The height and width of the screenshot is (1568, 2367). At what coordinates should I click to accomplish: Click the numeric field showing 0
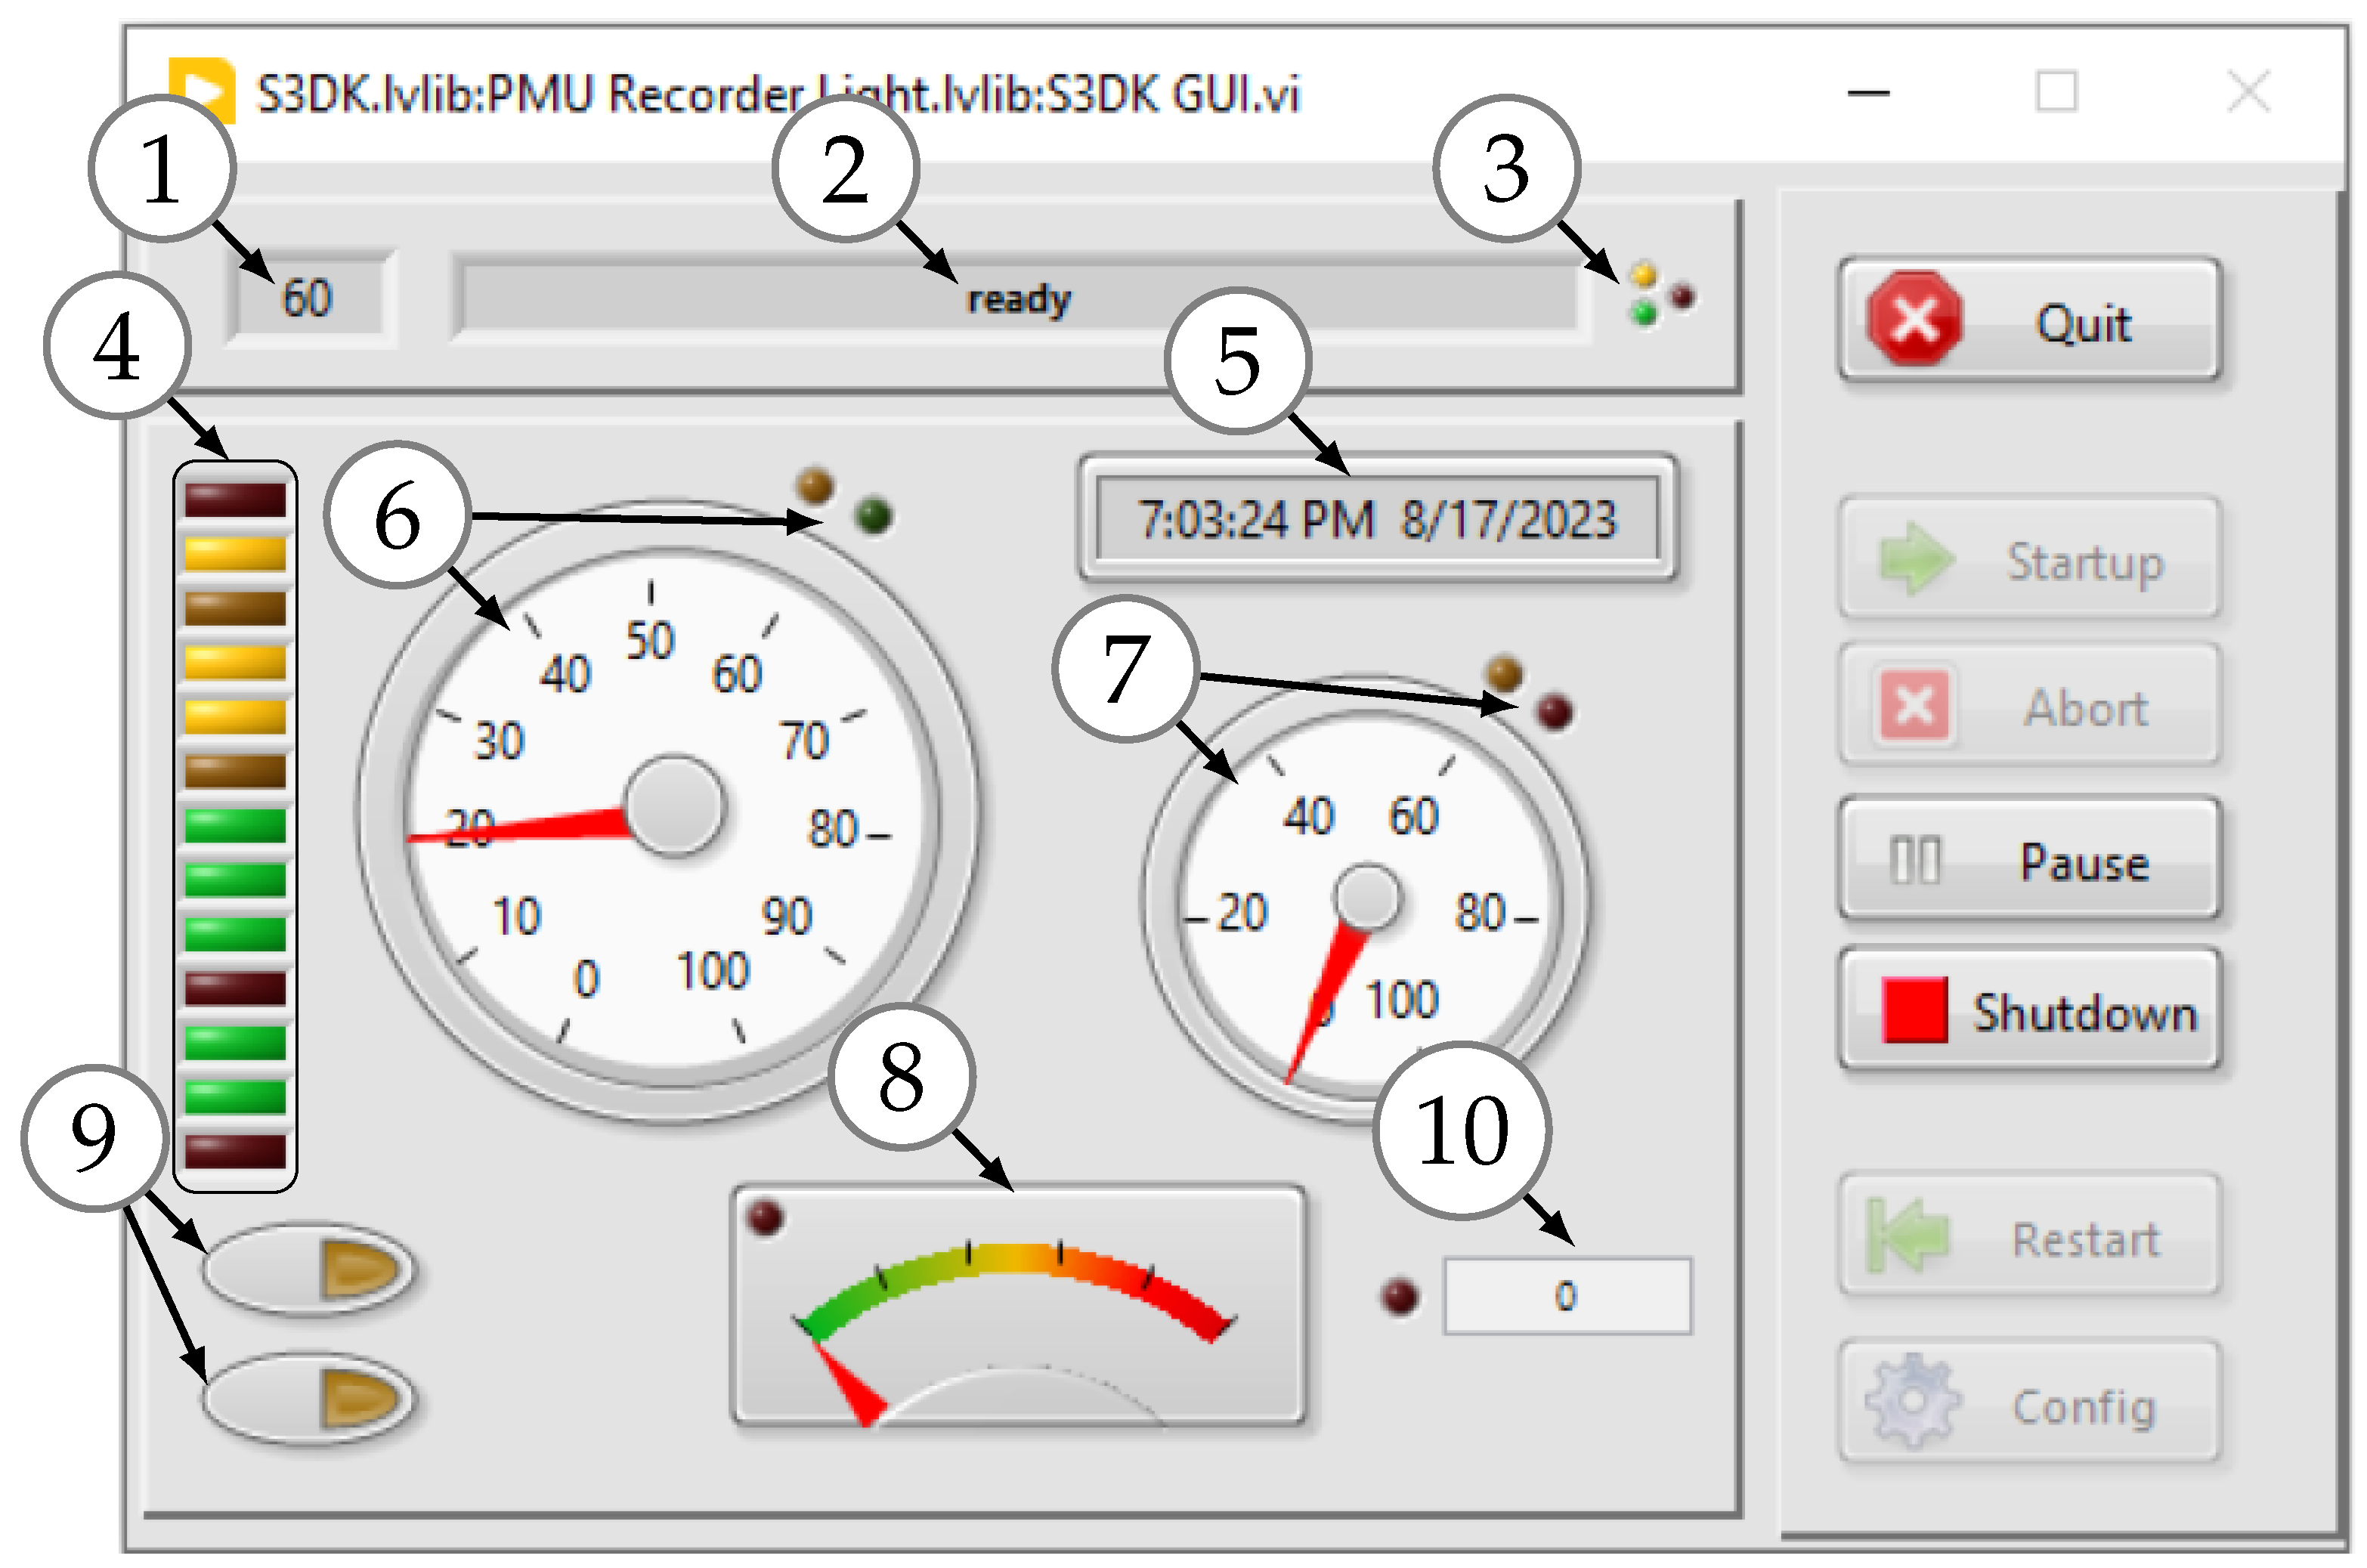1566,1297
